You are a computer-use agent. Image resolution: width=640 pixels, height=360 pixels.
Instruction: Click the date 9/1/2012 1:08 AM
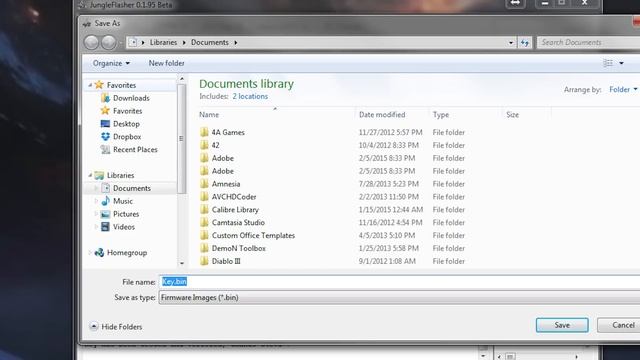tap(387, 261)
